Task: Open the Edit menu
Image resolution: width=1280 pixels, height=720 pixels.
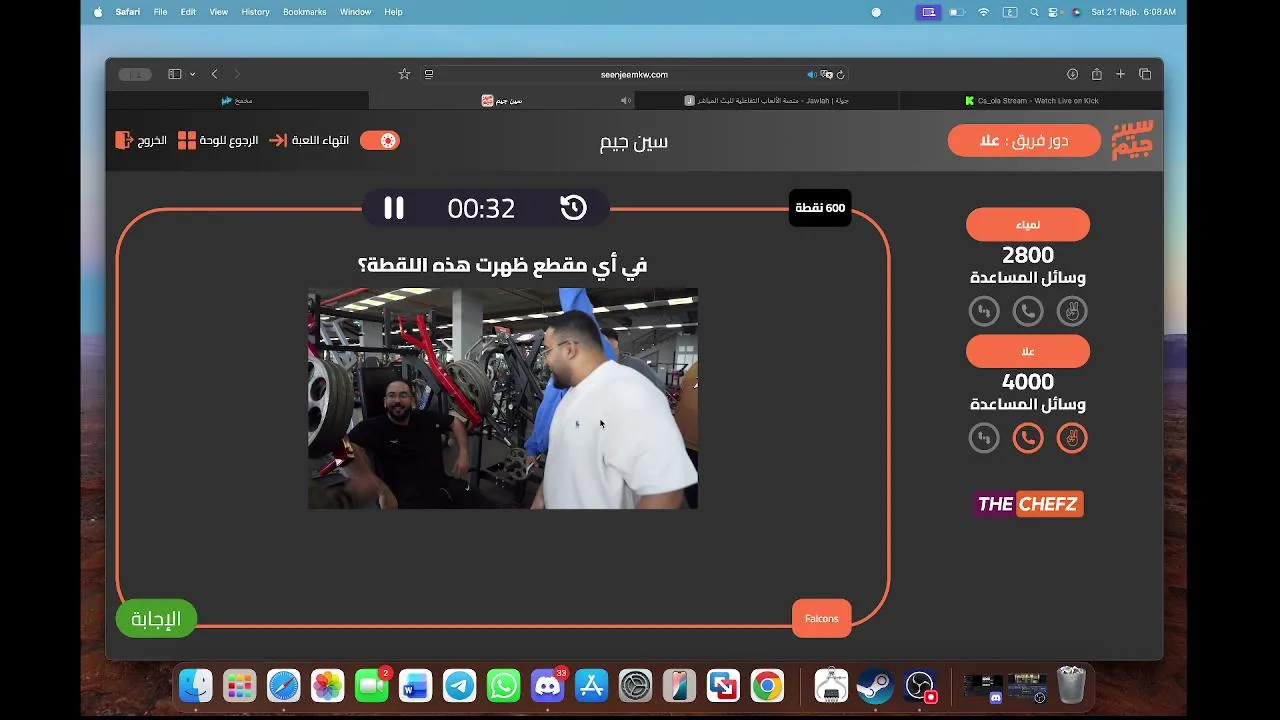Action: (188, 12)
